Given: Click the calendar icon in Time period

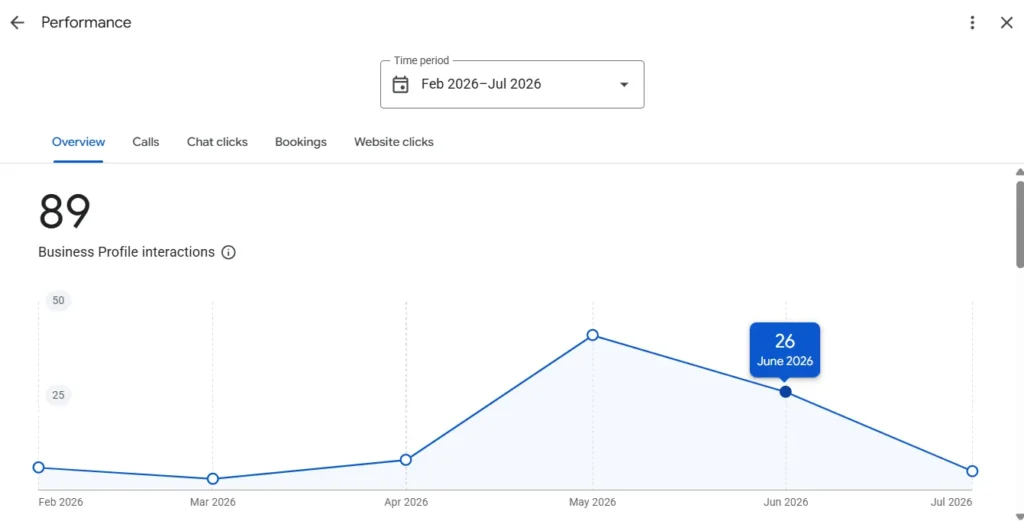Looking at the screenshot, I should 400,84.
